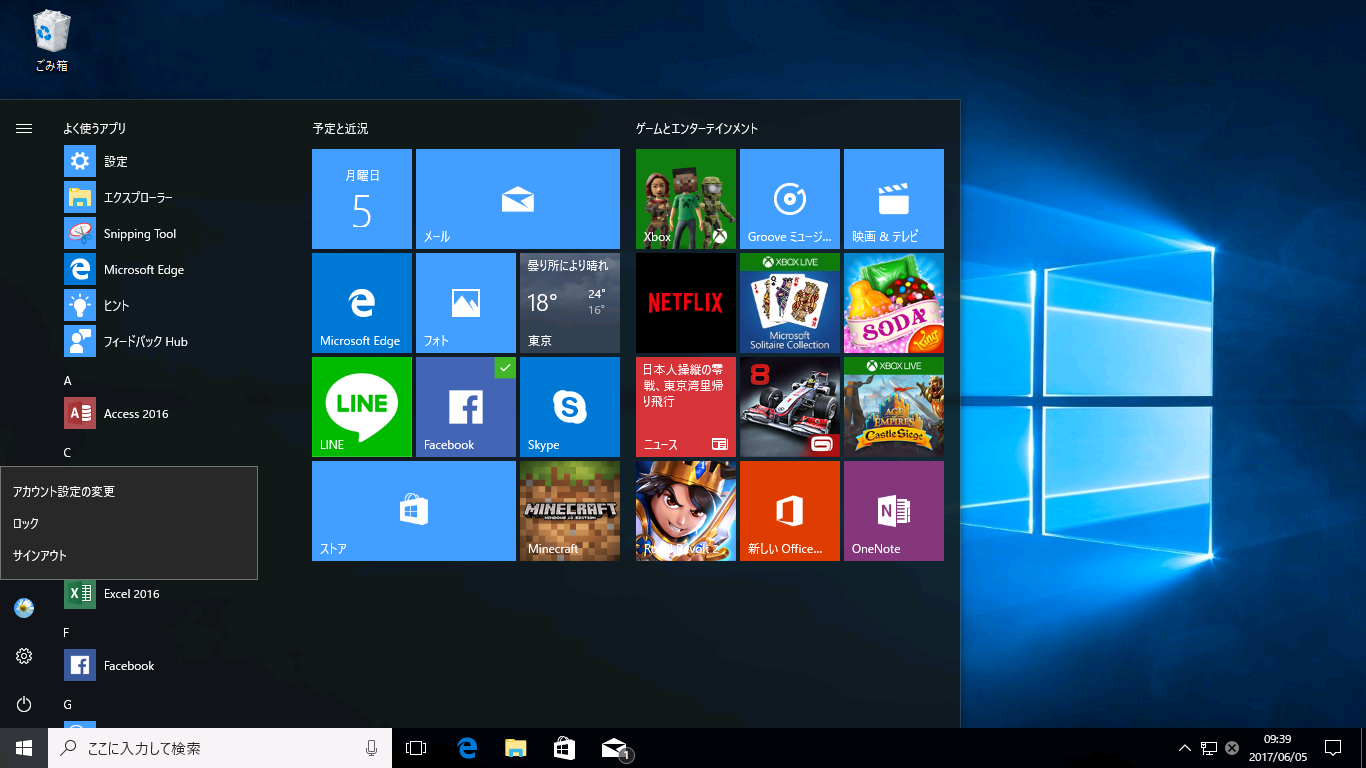Open the Facebook tile

[x=466, y=407]
